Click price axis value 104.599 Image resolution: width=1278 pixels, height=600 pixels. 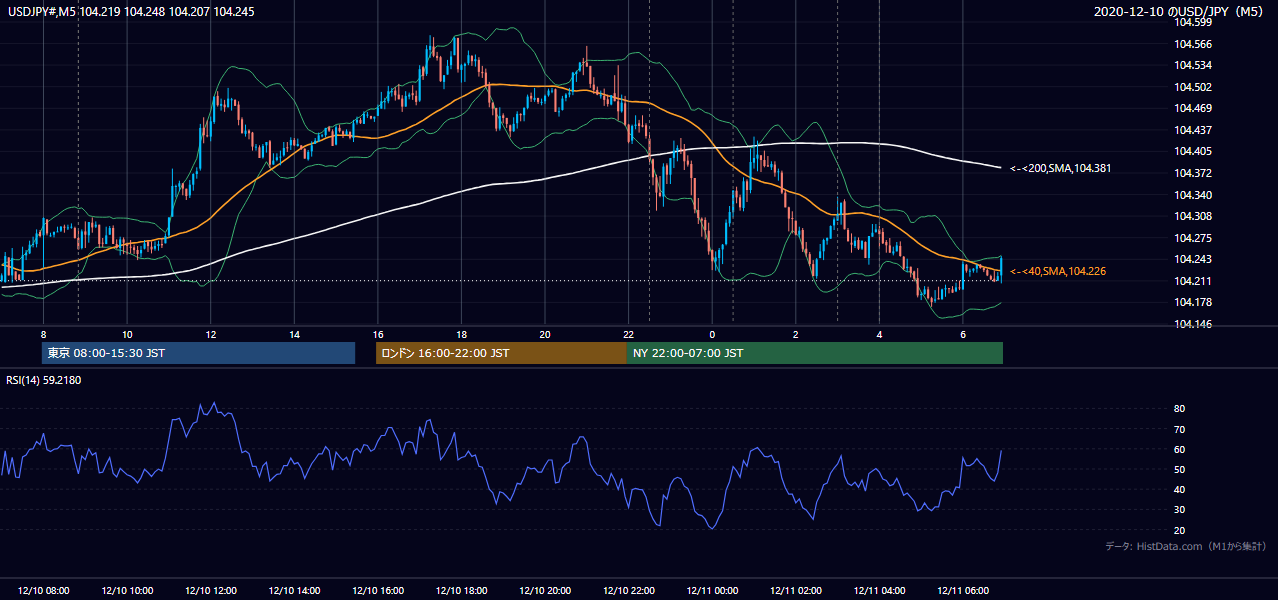[x=1195, y=22]
